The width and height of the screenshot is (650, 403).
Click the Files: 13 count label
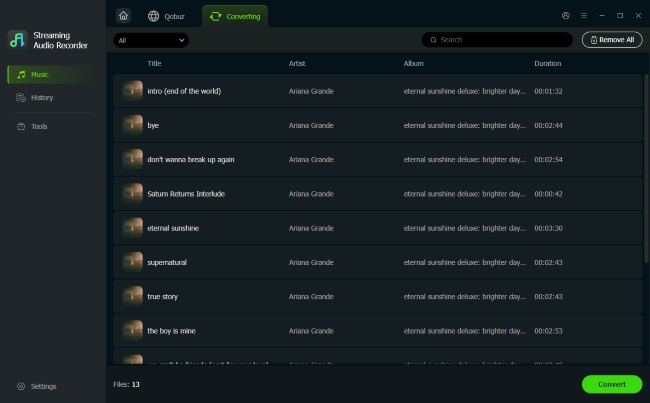coord(126,384)
